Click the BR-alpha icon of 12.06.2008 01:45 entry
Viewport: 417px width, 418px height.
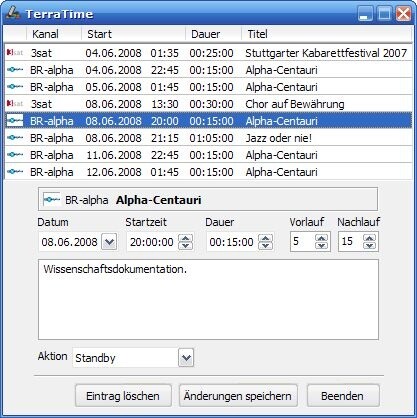coord(15,172)
